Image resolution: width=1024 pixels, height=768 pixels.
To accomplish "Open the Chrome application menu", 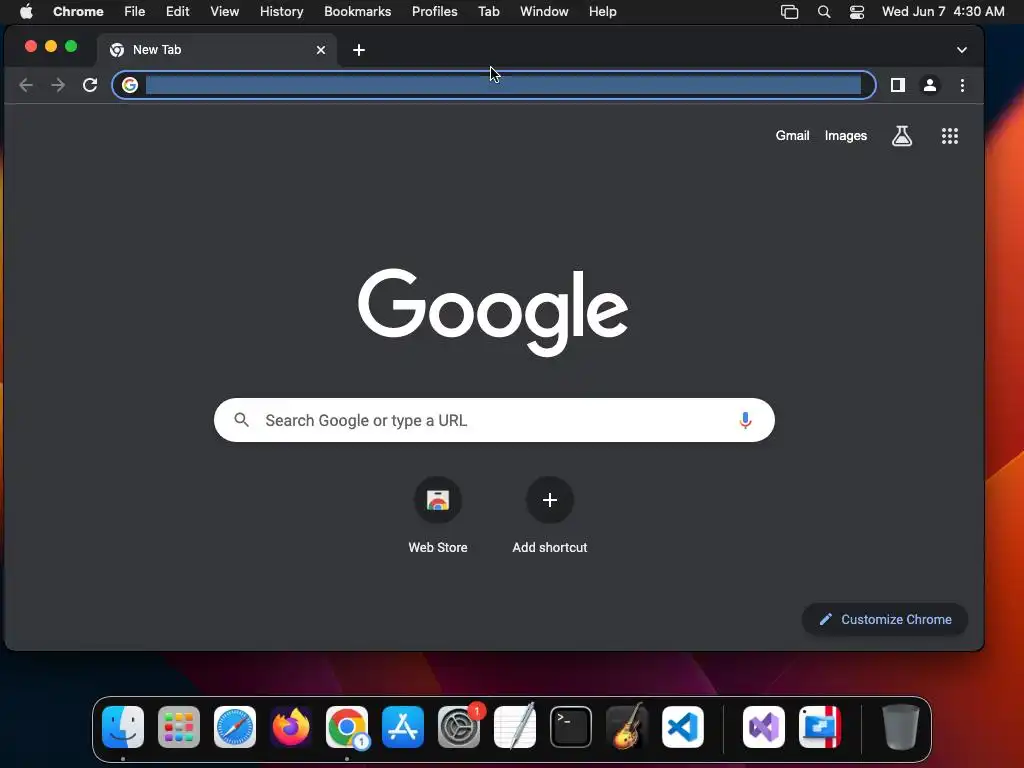I will [x=78, y=12].
